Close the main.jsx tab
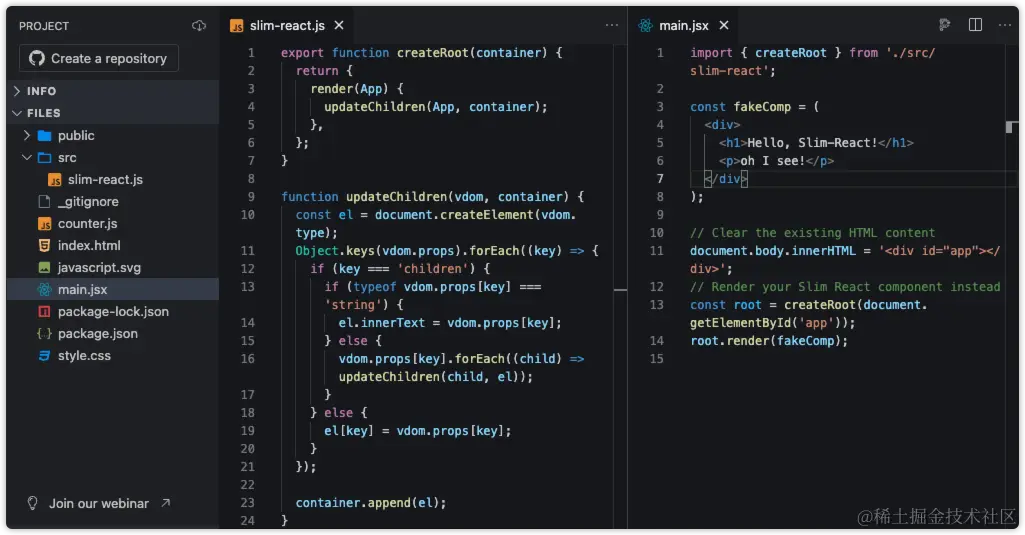The image size is (1025, 535). 724,25
